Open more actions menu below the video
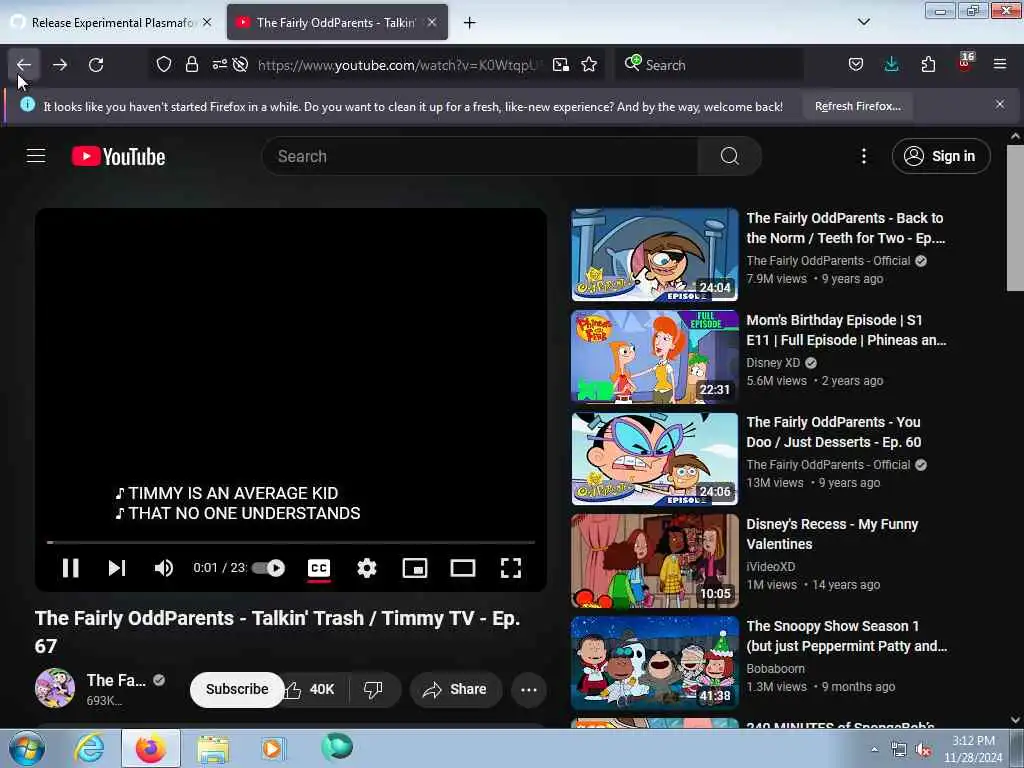The height and width of the screenshot is (768, 1024). point(529,690)
